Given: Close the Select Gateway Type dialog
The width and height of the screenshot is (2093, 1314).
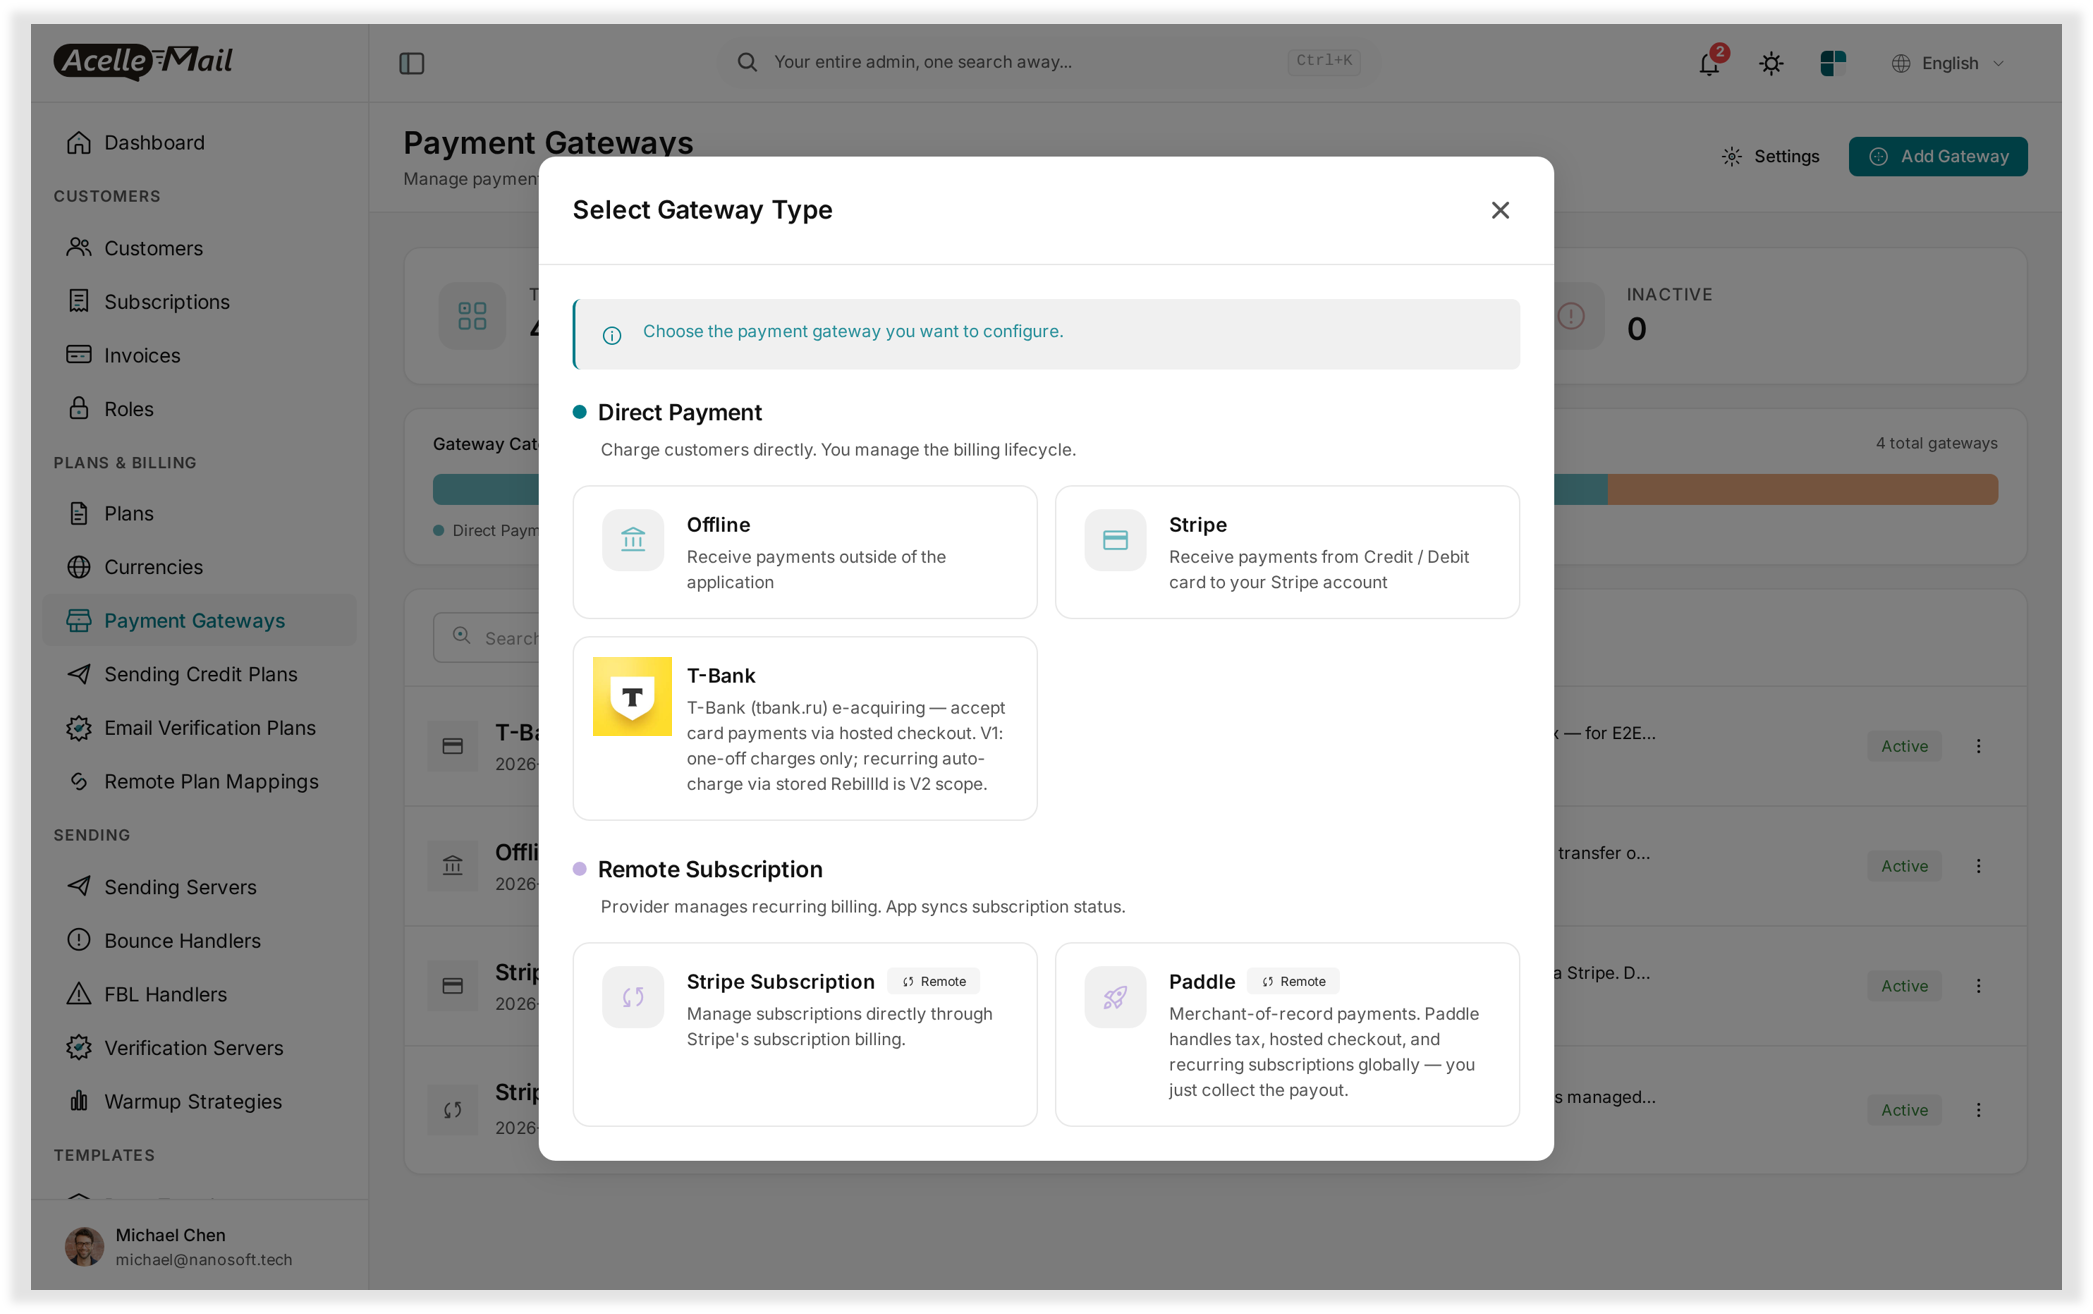Looking at the screenshot, I should click(1499, 210).
